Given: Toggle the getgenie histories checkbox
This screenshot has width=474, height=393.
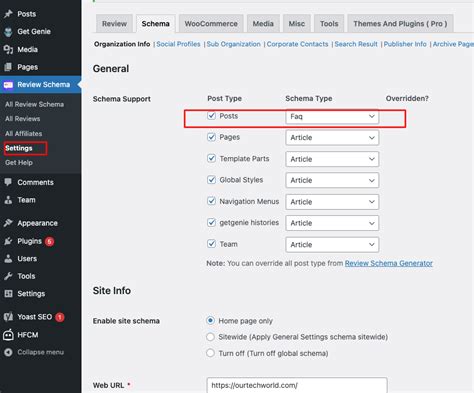Looking at the screenshot, I should tap(211, 222).
